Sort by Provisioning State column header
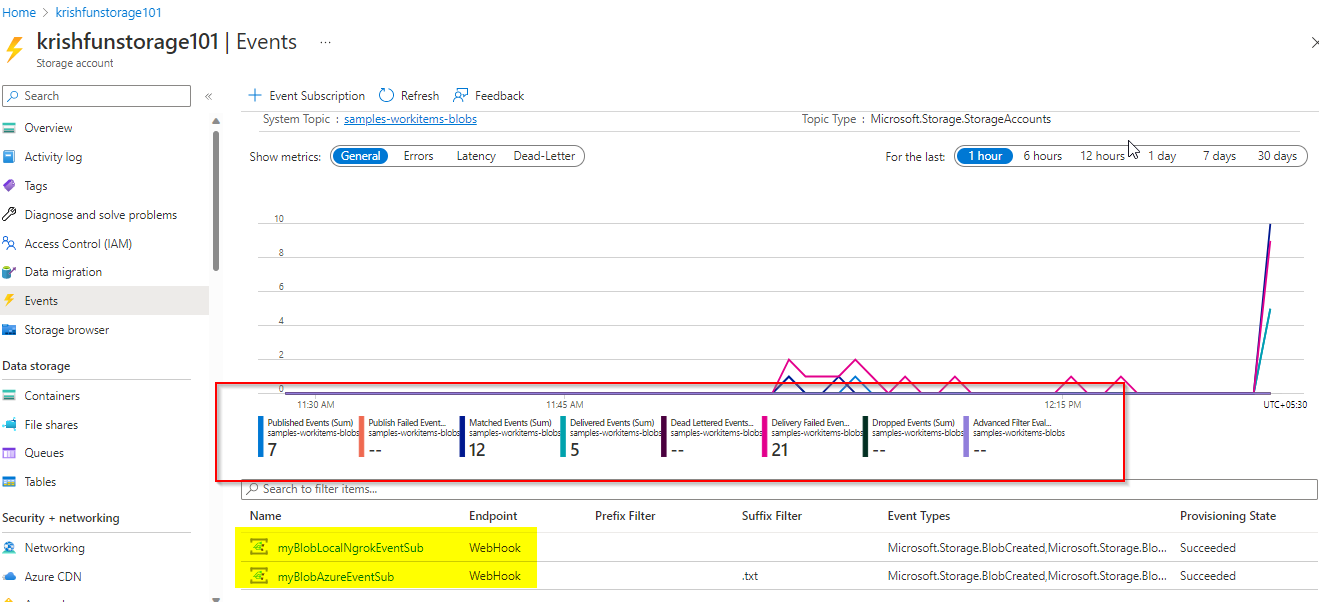 (x=1228, y=516)
